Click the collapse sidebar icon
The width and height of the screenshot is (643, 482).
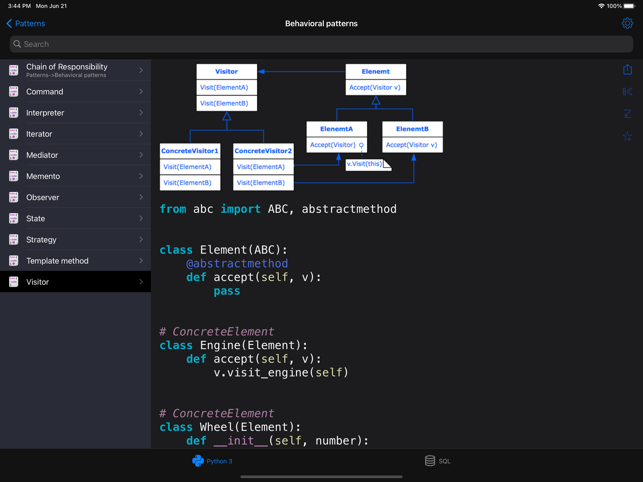[x=627, y=91]
